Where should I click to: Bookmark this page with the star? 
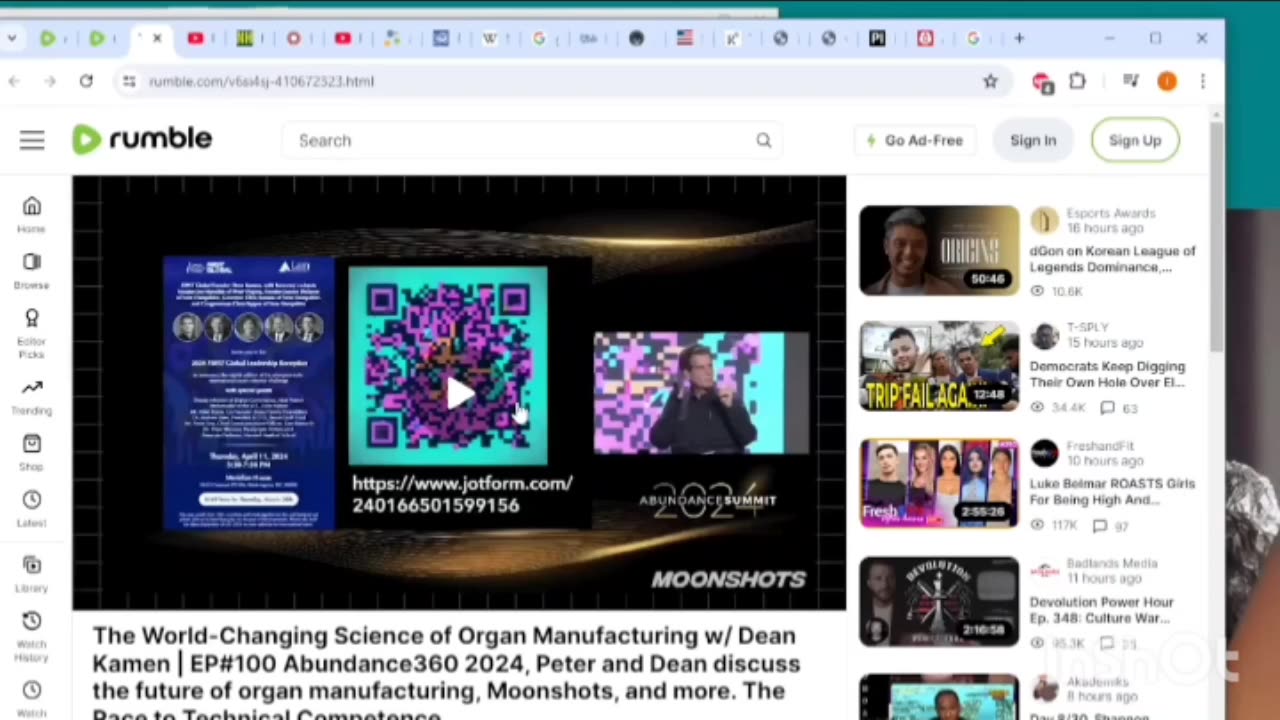pyautogui.click(x=990, y=81)
